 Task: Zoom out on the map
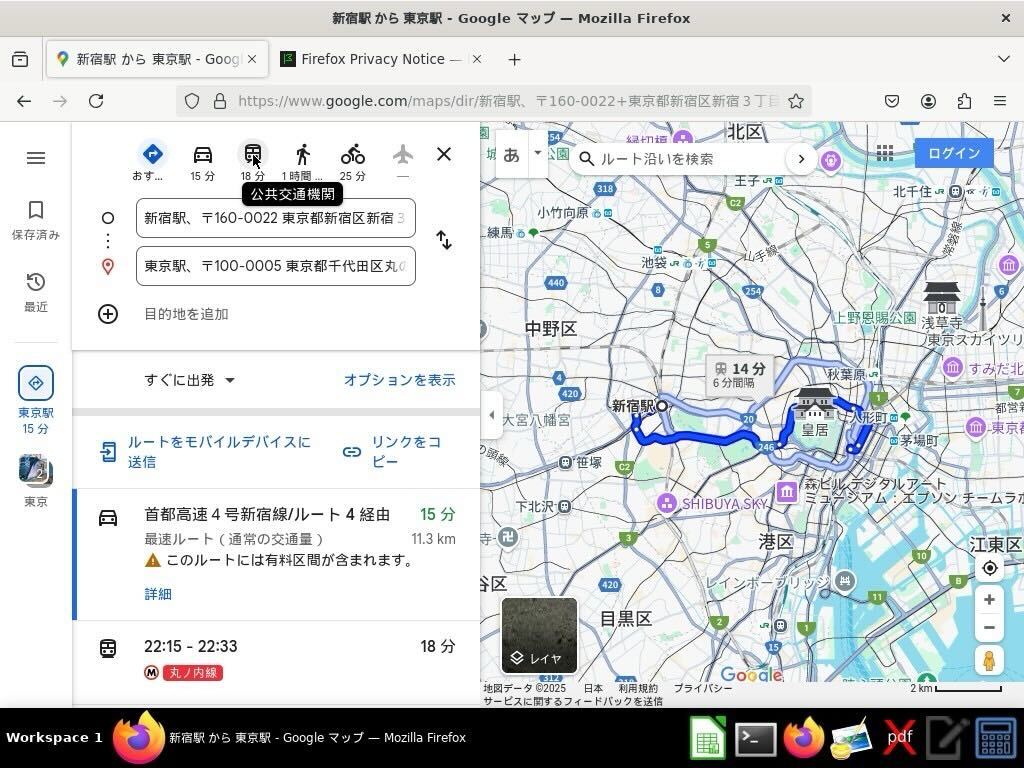pos(989,628)
